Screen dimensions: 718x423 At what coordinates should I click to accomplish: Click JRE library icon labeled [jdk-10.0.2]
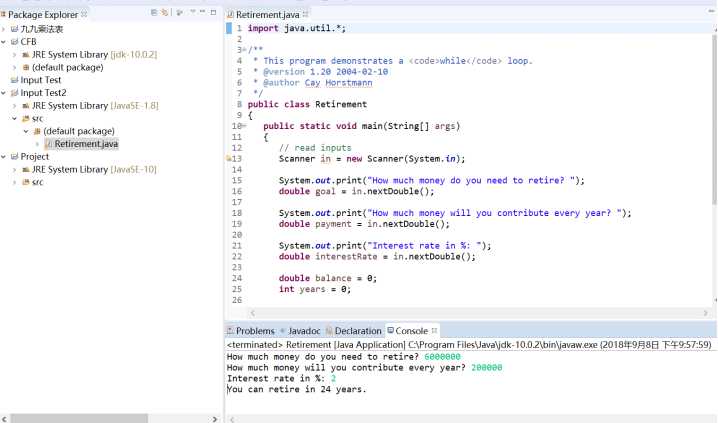(26, 54)
